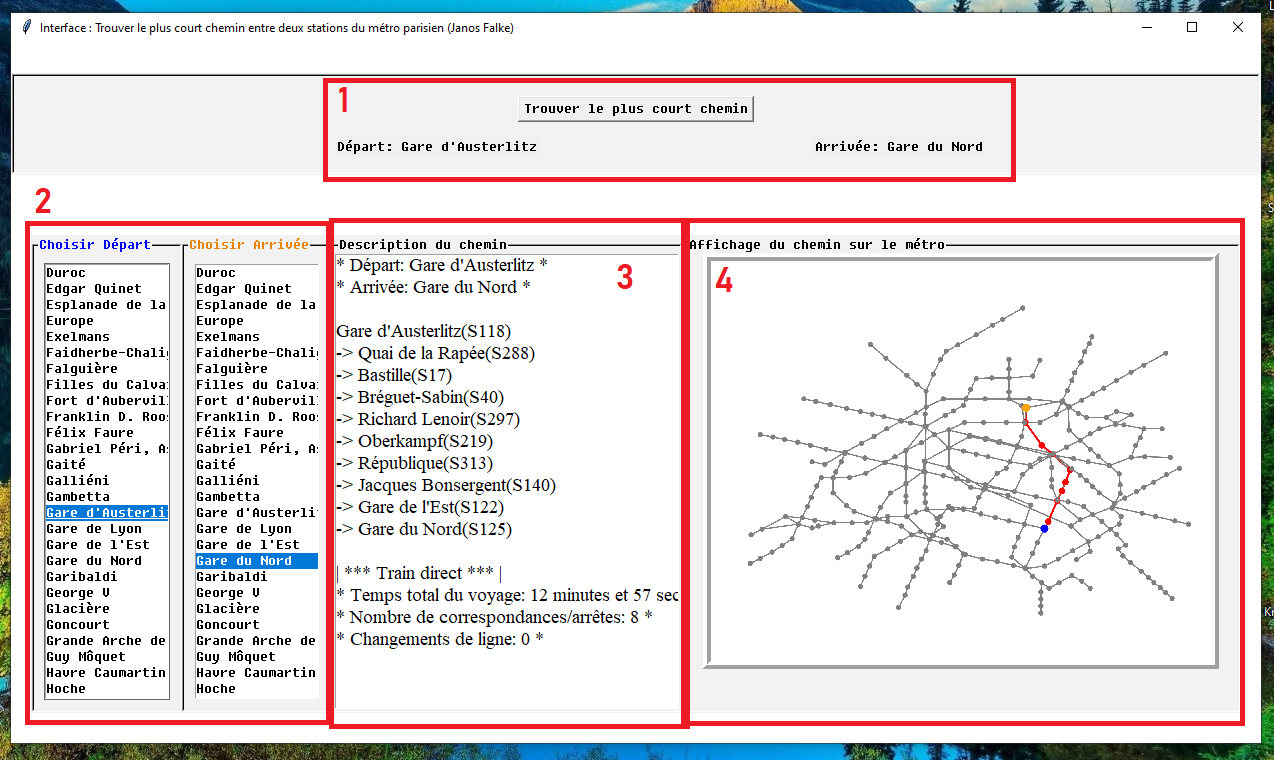Image resolution: width=1274 pixels, height=760 pixels.
Task: Choose Exelmans in the Choisir Départ list
Action: [x=106, y=337]
